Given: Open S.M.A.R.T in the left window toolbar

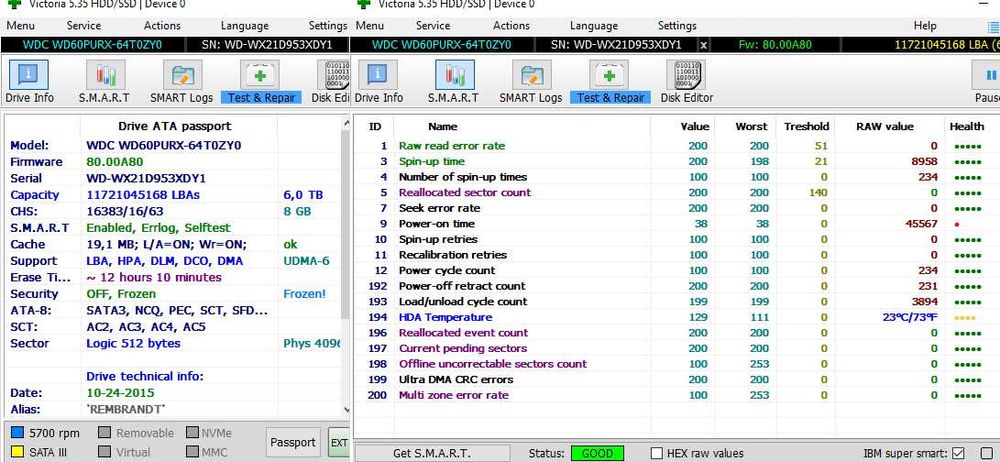Looking at the screenshot, I should [x=104, y=82].
